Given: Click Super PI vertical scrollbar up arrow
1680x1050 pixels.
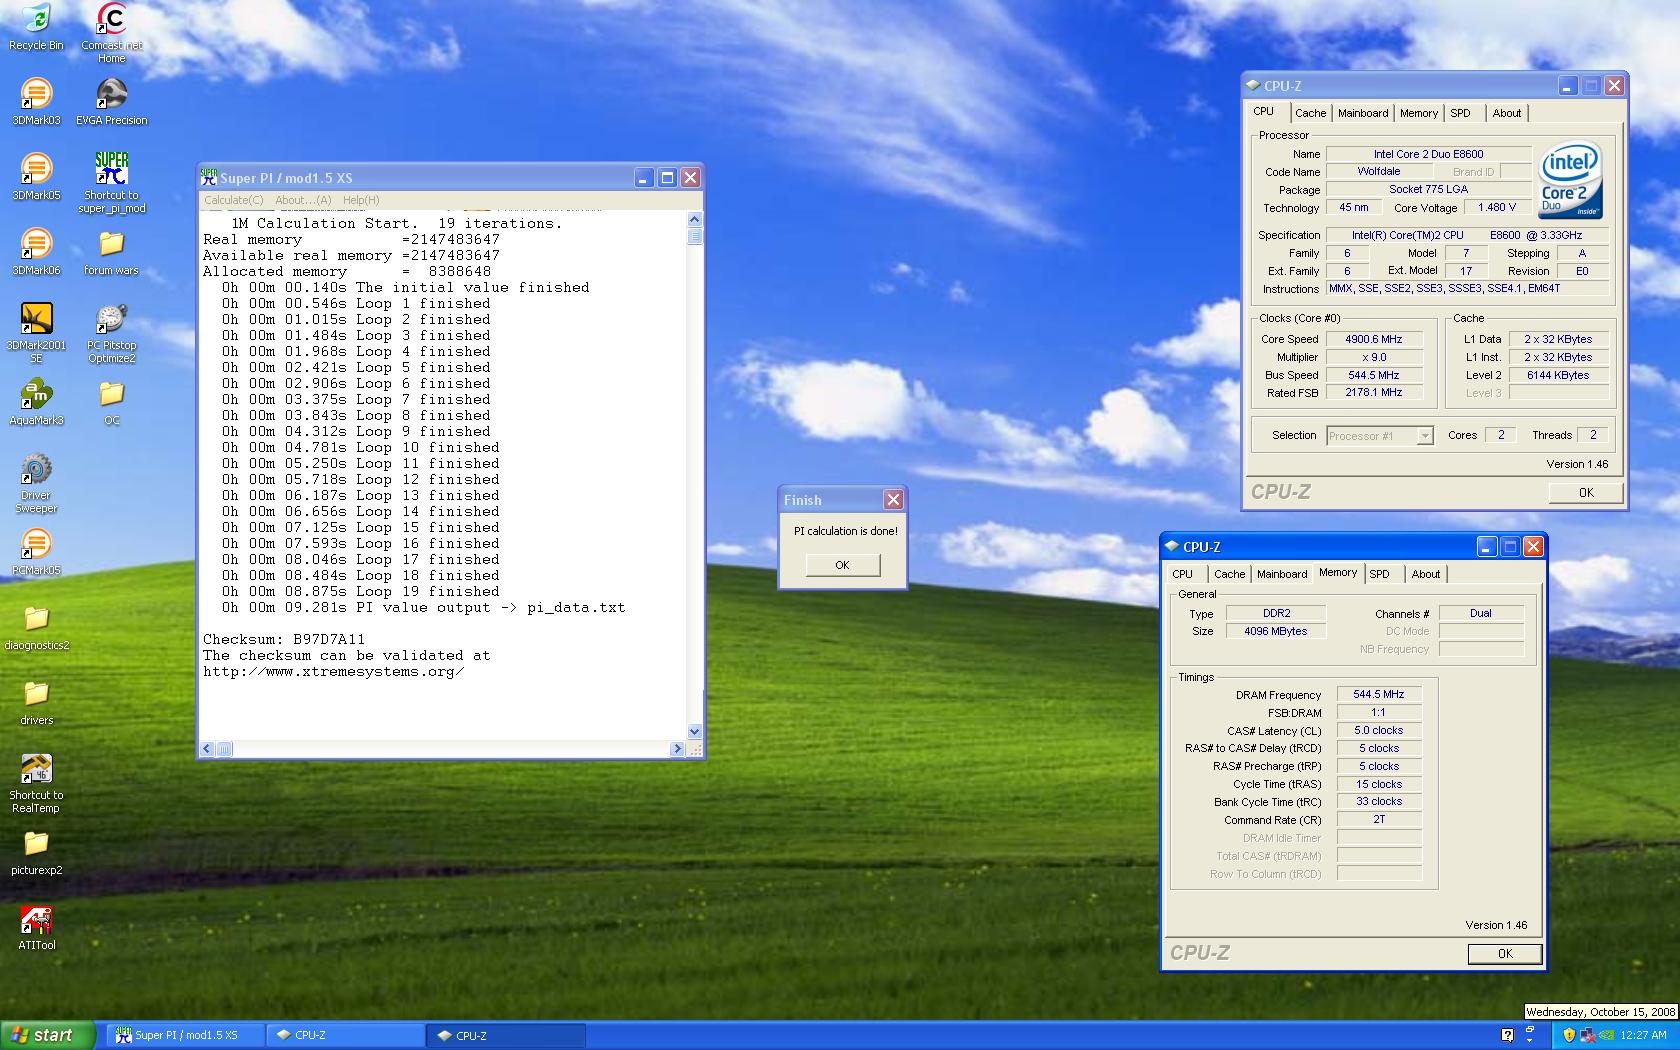Looking at the screenshot, I should [x=695, y=219].
